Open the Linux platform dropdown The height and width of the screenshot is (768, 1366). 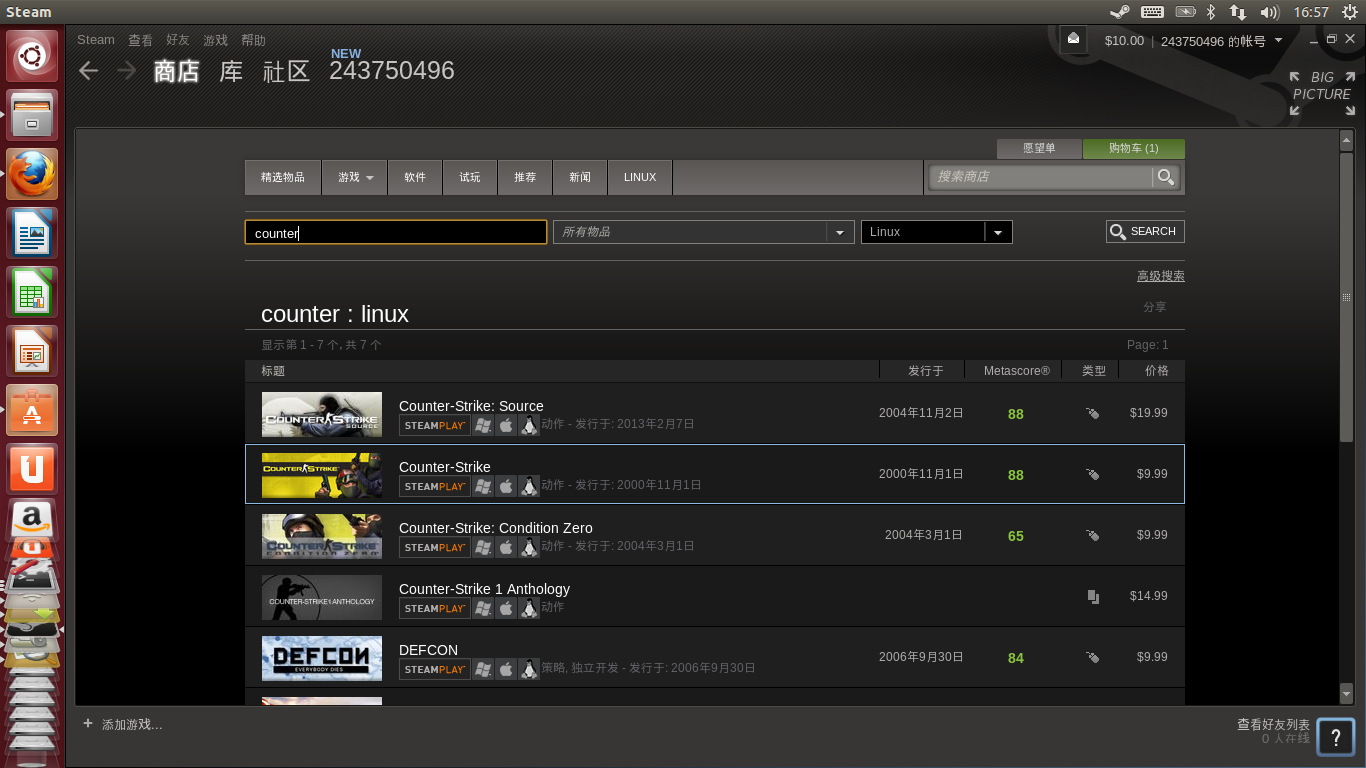937,232
